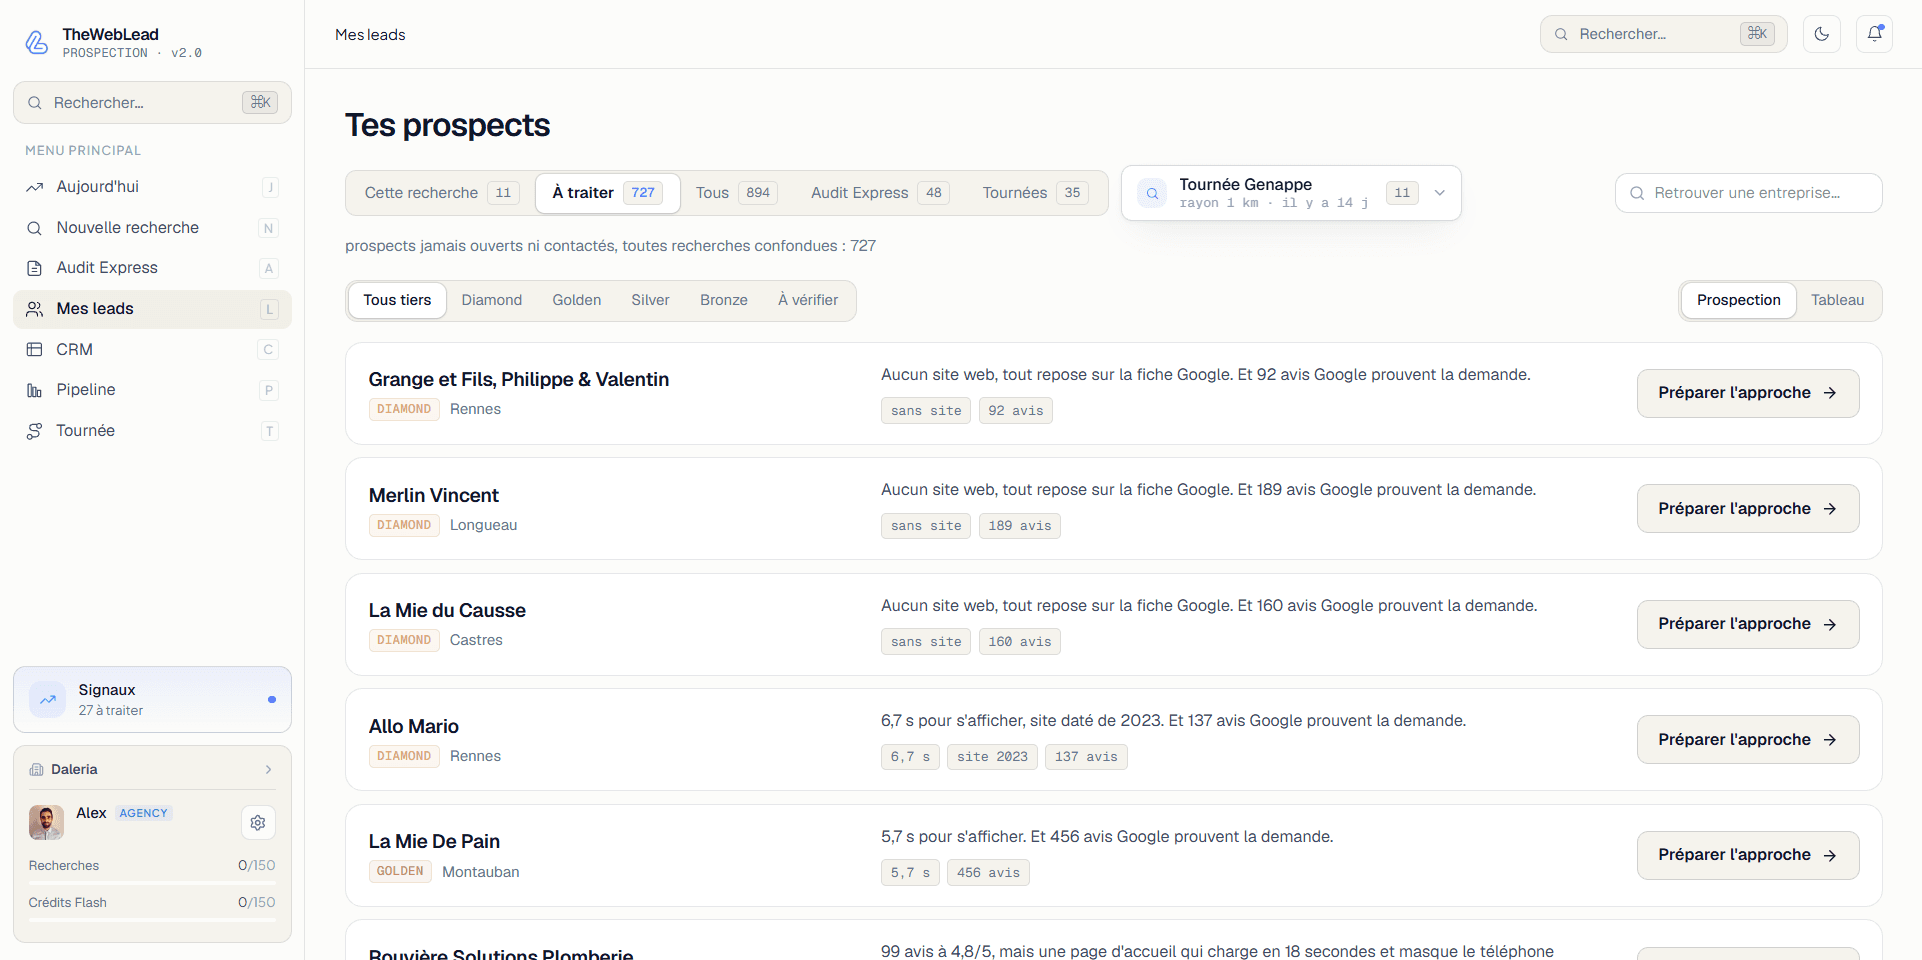Select Mes leads in the sidebar
The width and height of the screenshot is (1922, 960).
coord(152,309)
